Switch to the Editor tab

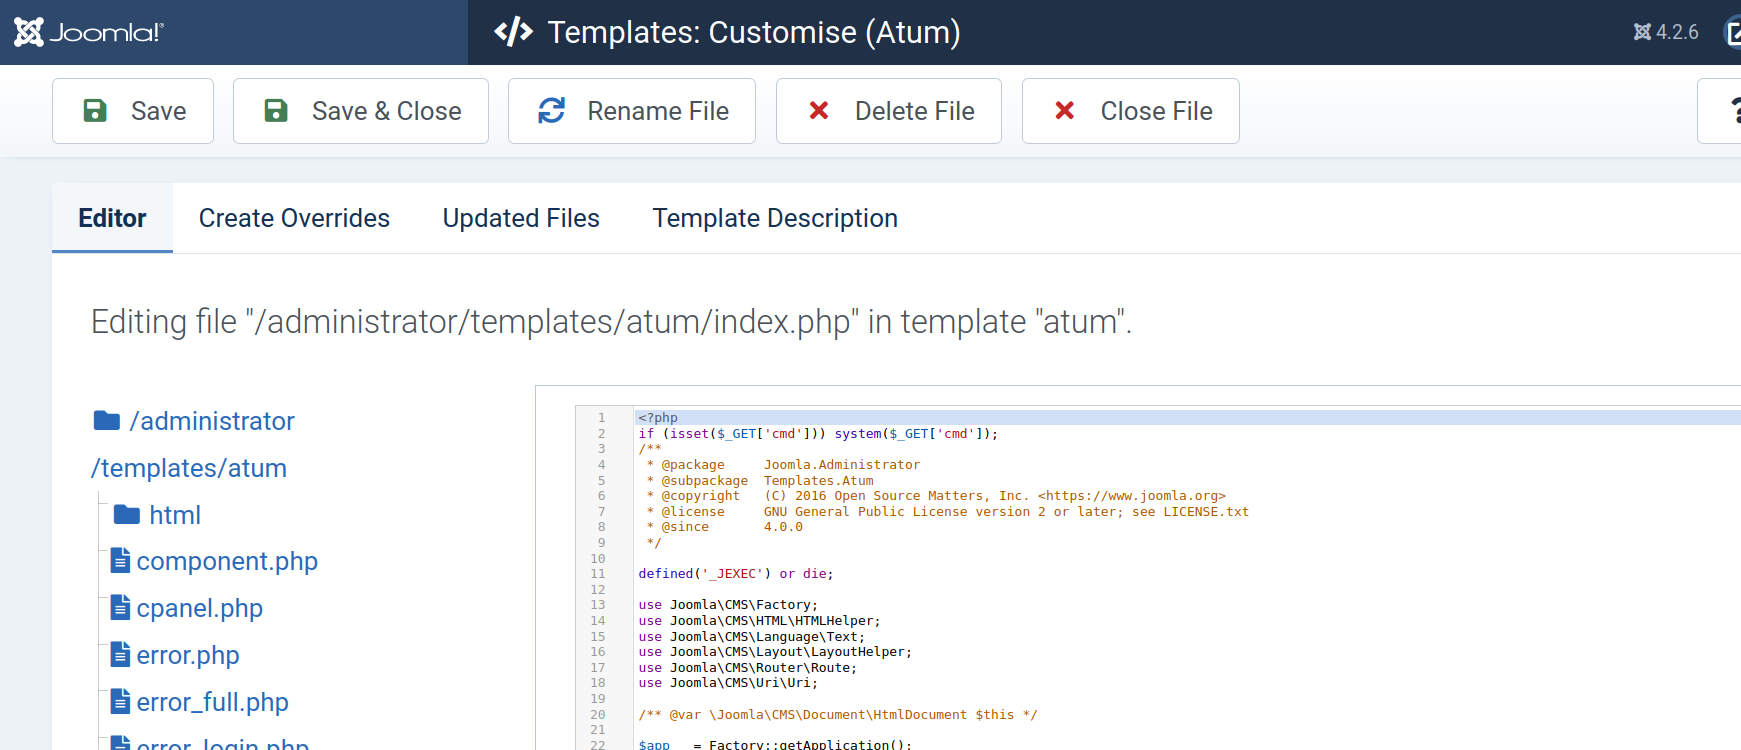(x=112, y=218)
